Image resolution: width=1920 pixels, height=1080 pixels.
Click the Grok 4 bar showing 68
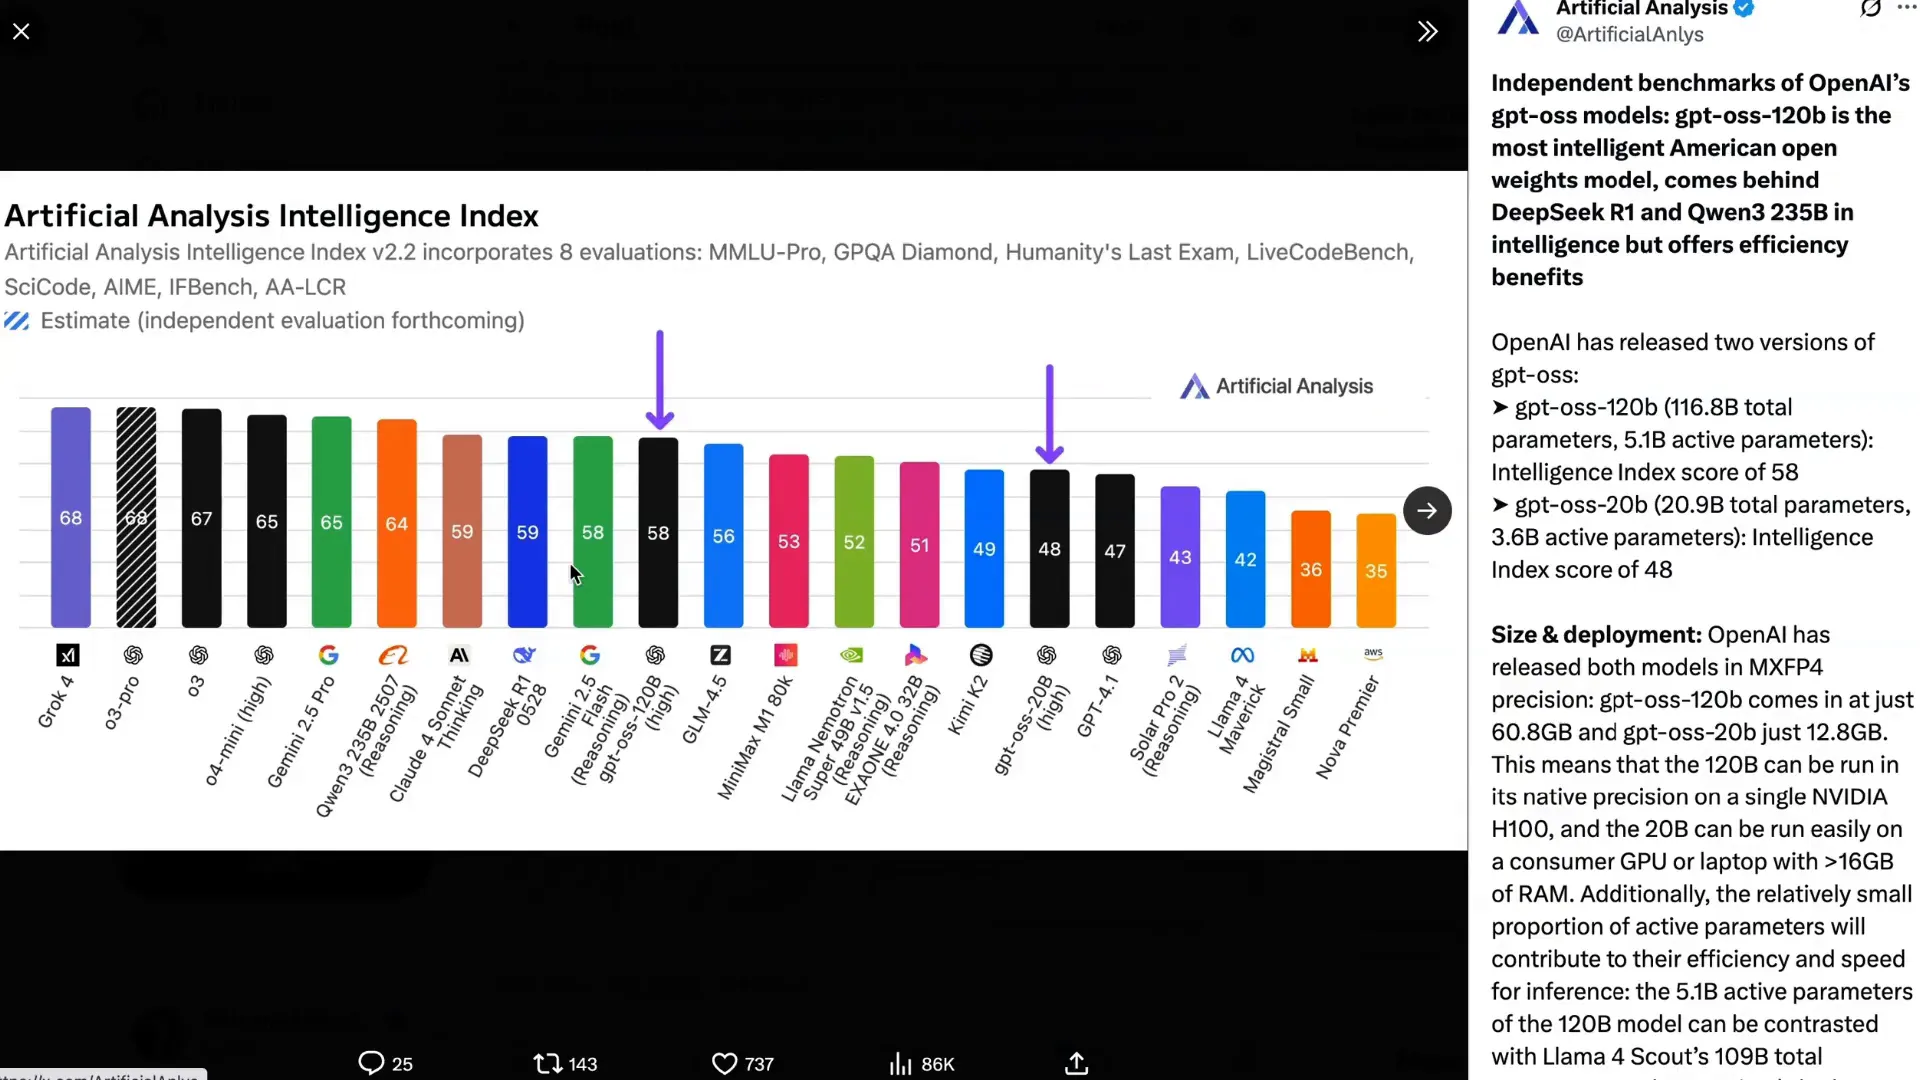71,517
